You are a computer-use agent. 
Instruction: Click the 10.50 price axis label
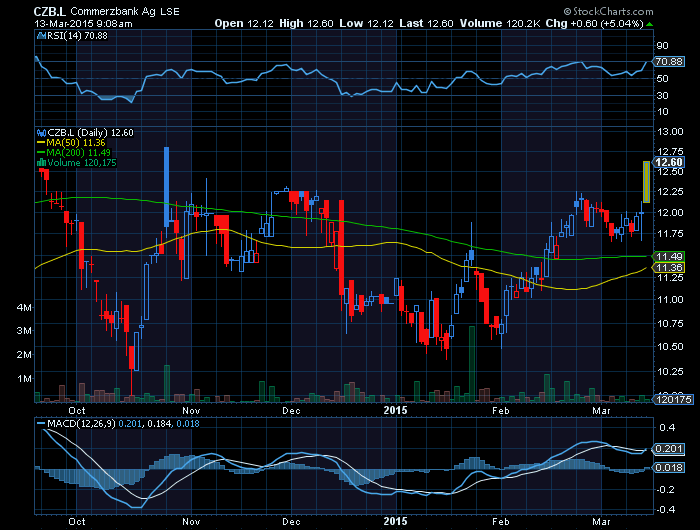pyautogui.click(x=670, y=346)
